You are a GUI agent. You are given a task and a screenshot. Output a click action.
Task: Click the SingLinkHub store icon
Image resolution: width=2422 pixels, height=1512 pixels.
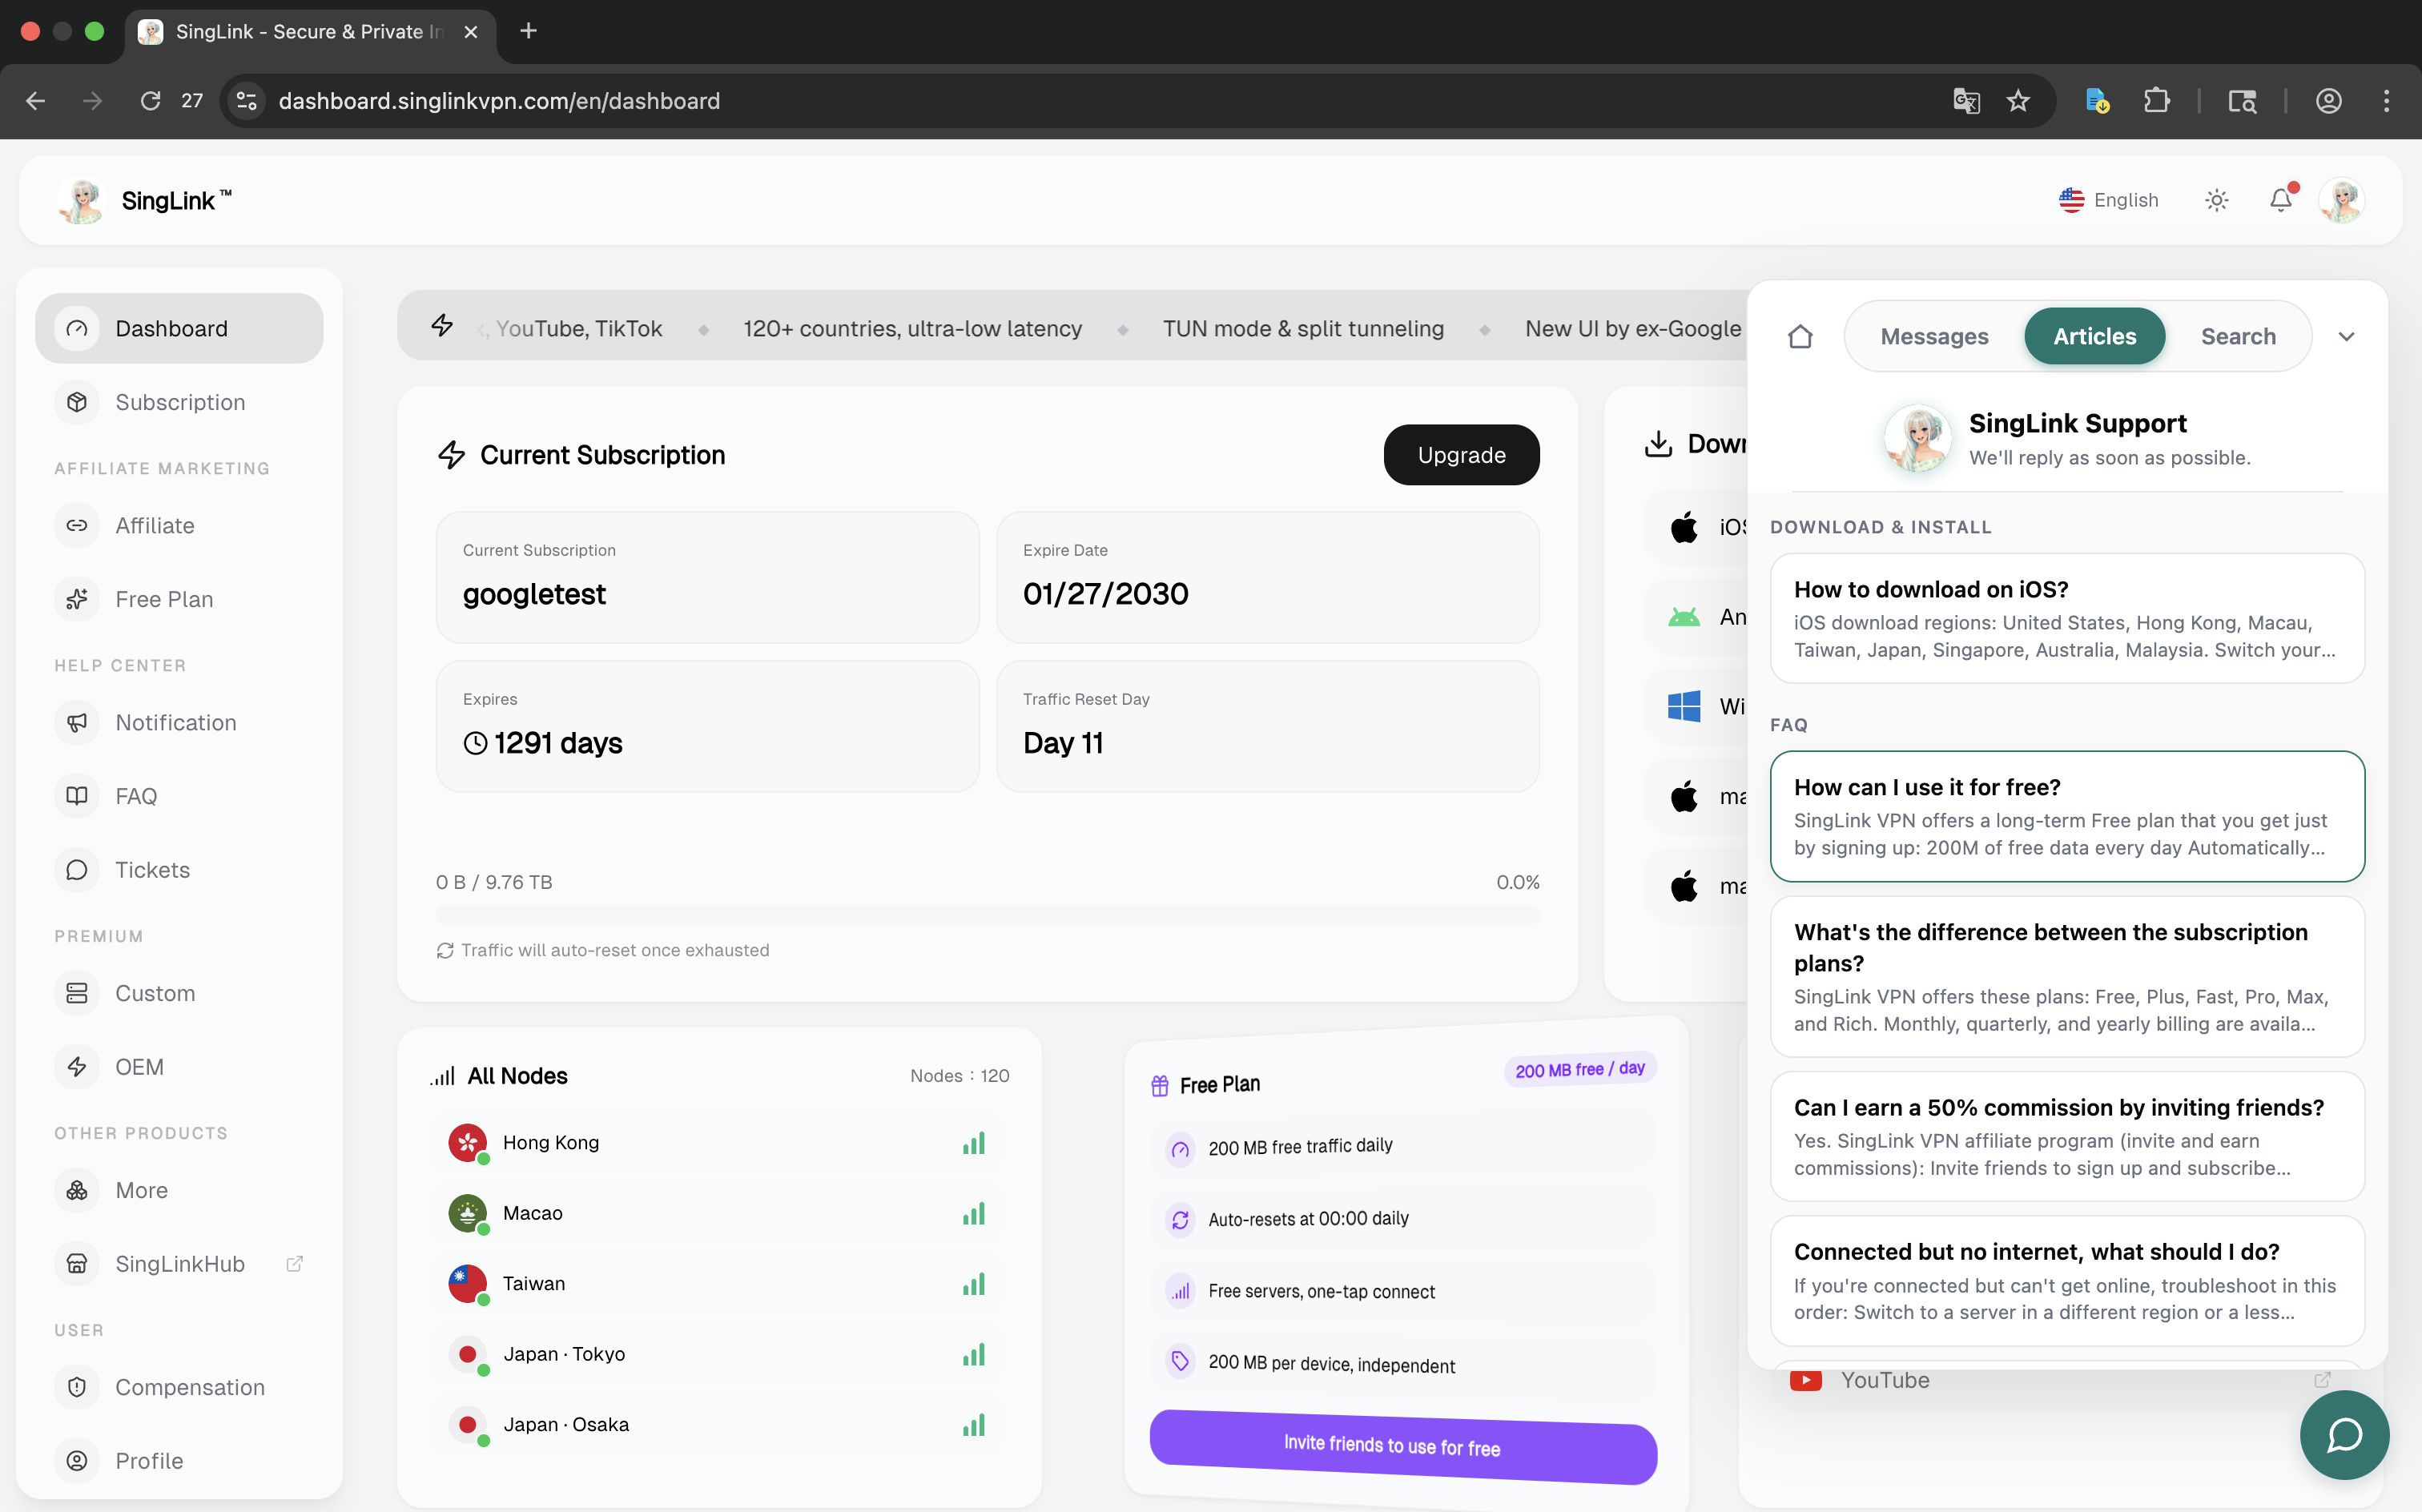[77, 1264]
